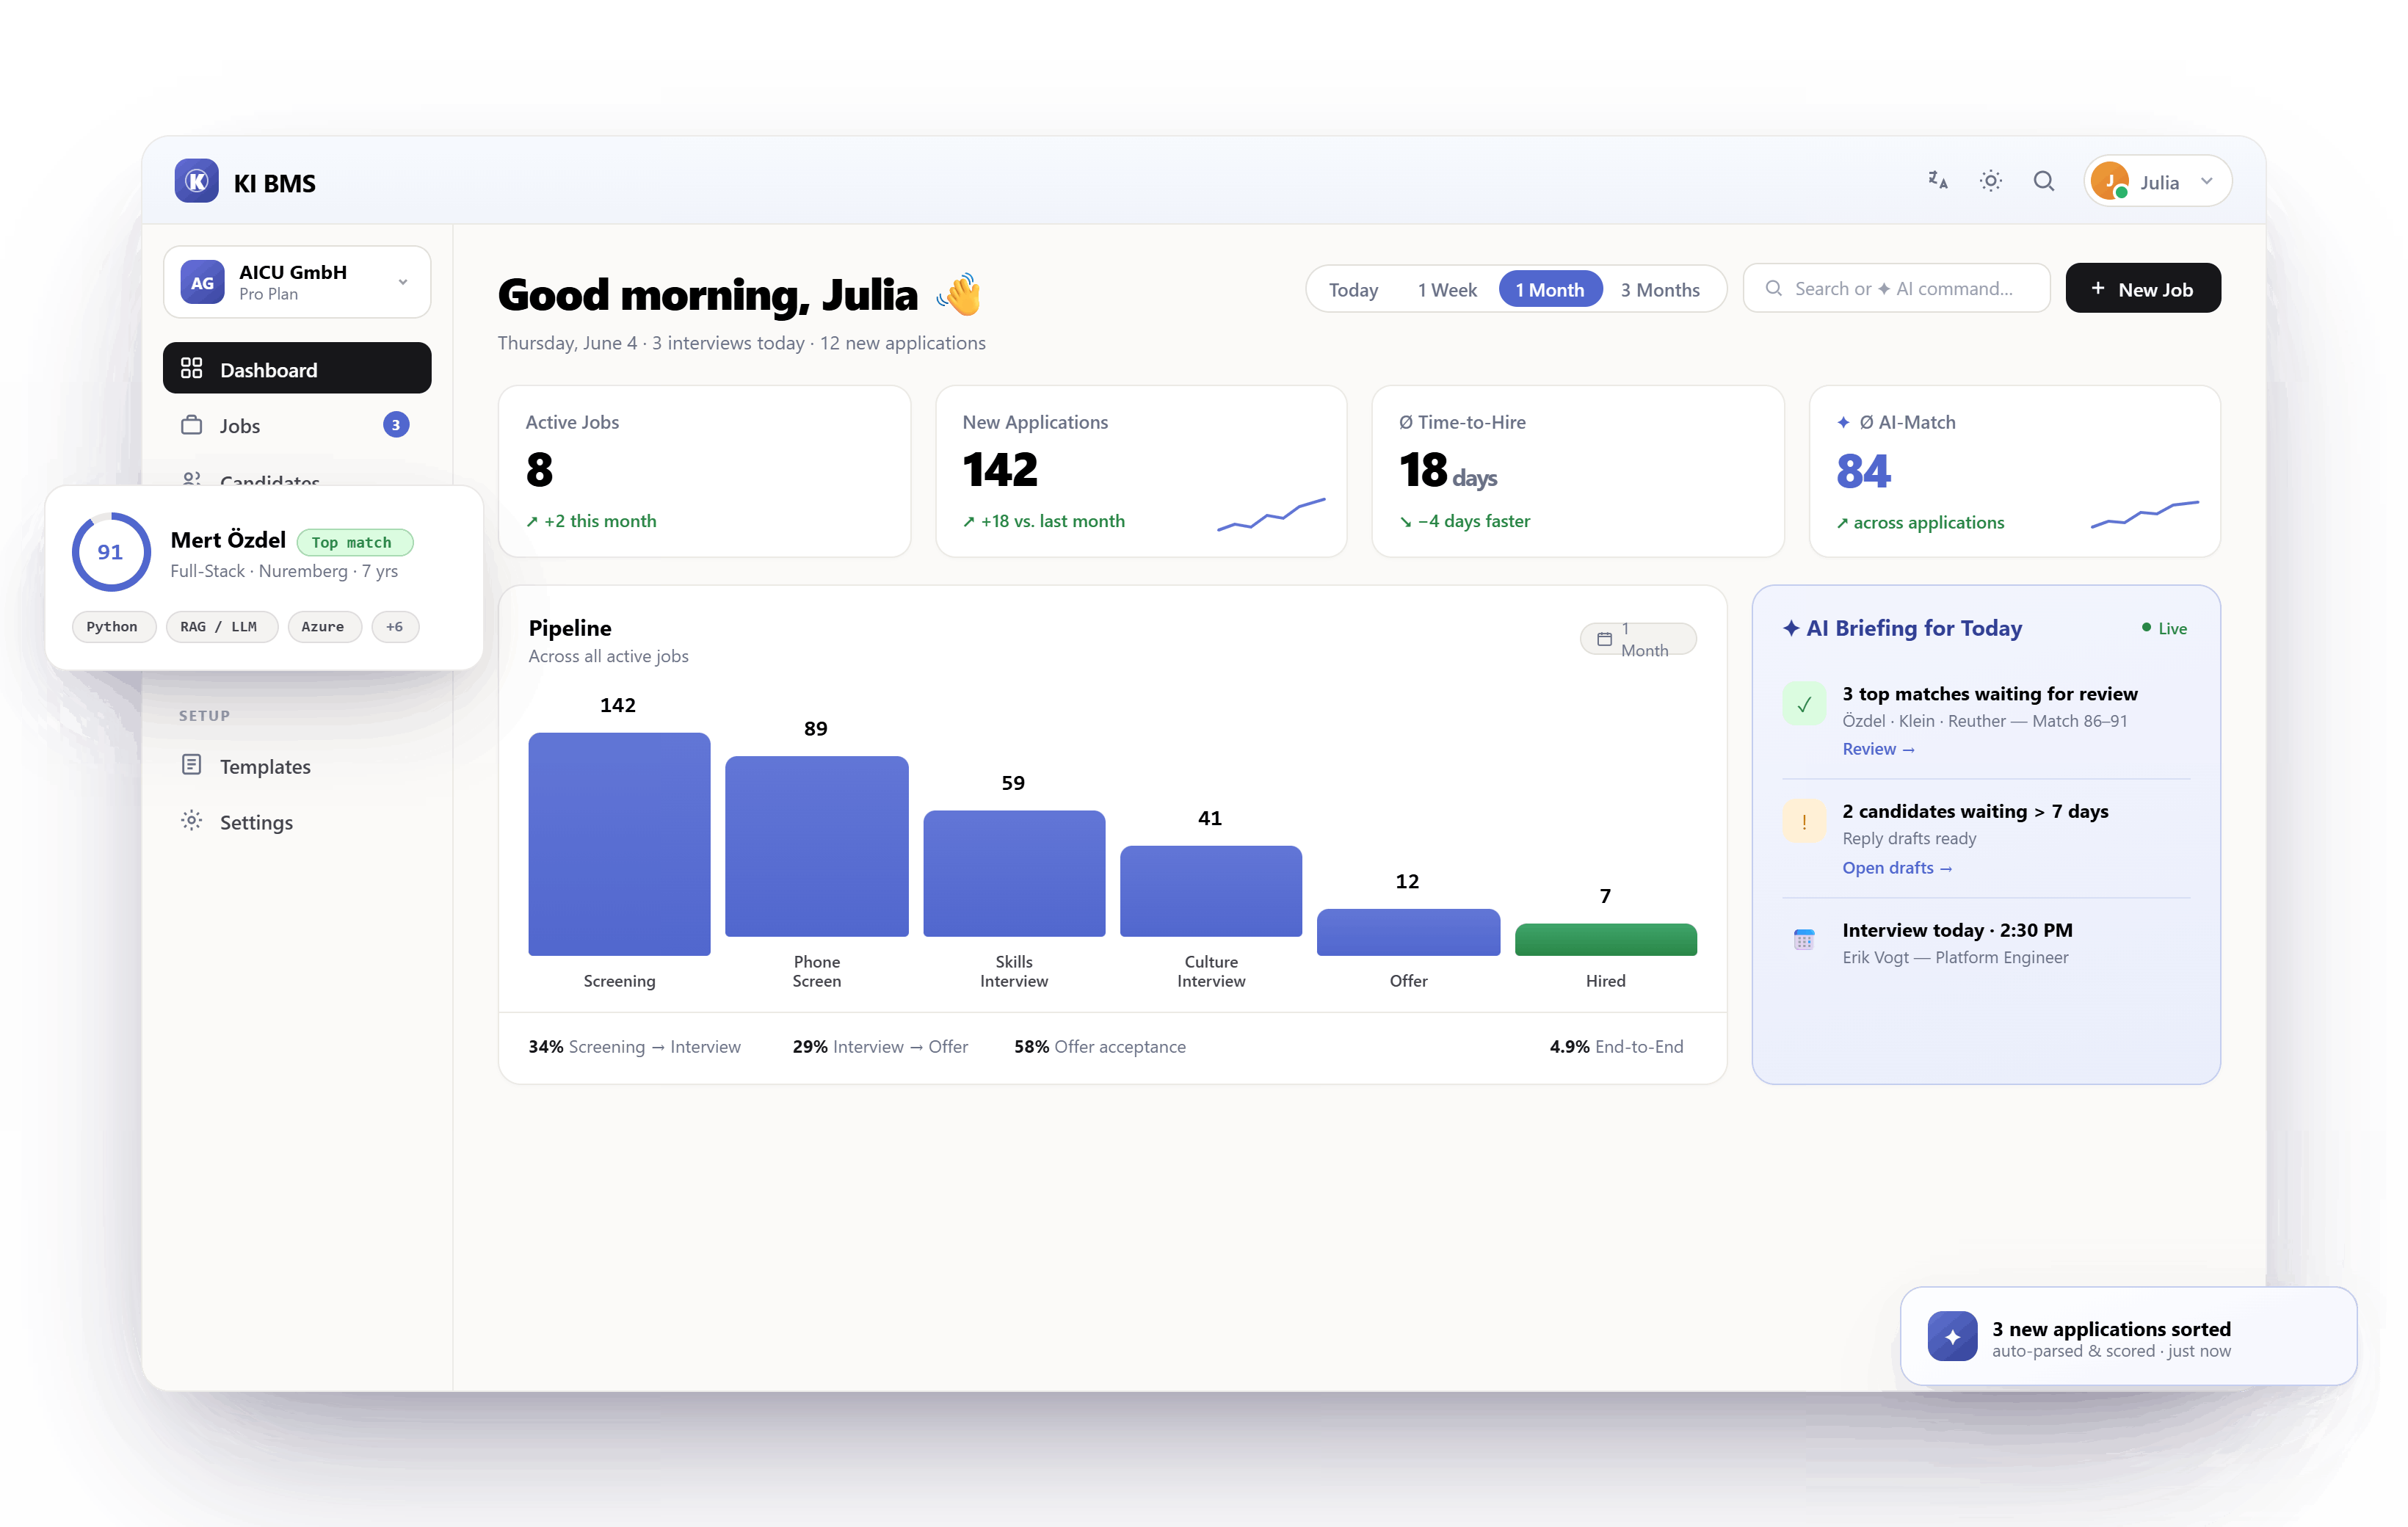Open the Pipeline 1 Month period selector
The image size is (2408, 1527).
(1638, 638)
